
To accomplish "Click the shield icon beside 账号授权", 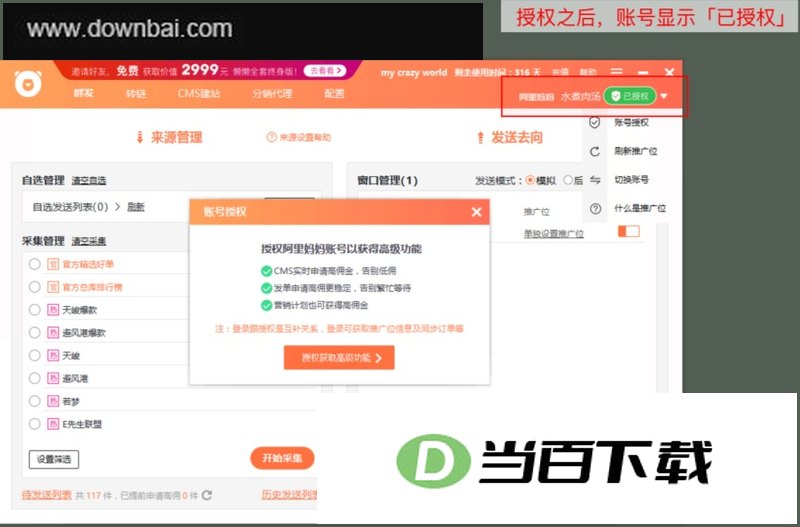I will (594, 122).
